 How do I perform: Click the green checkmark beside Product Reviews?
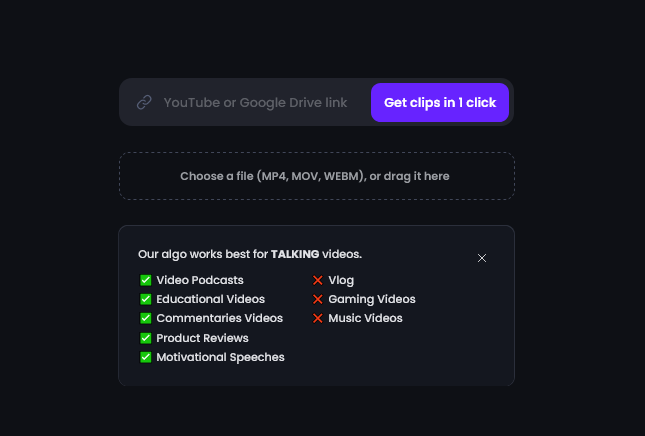(146, 338)
